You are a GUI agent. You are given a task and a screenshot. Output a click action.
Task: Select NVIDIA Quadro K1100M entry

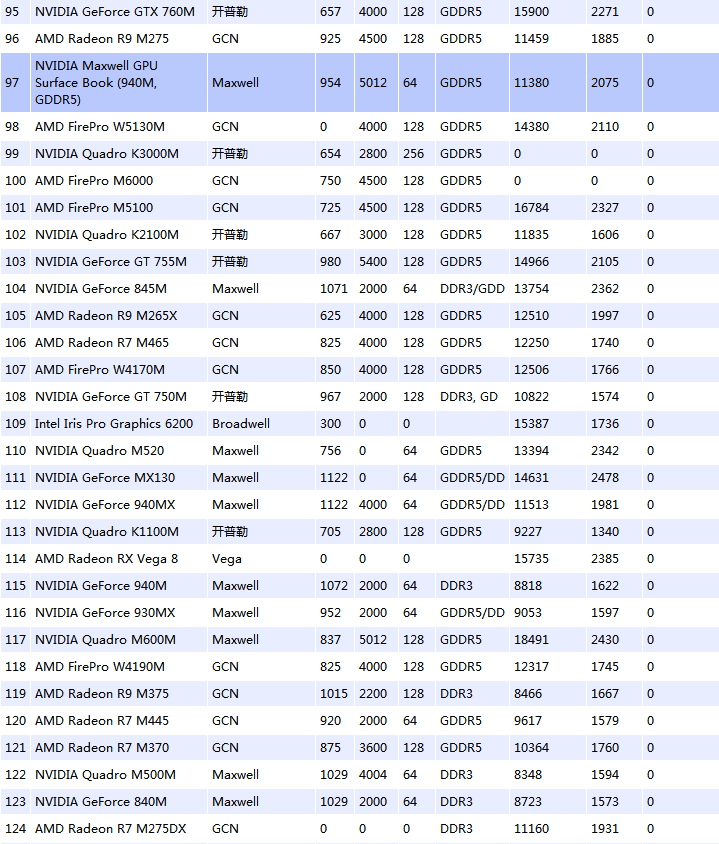(107, 532)
